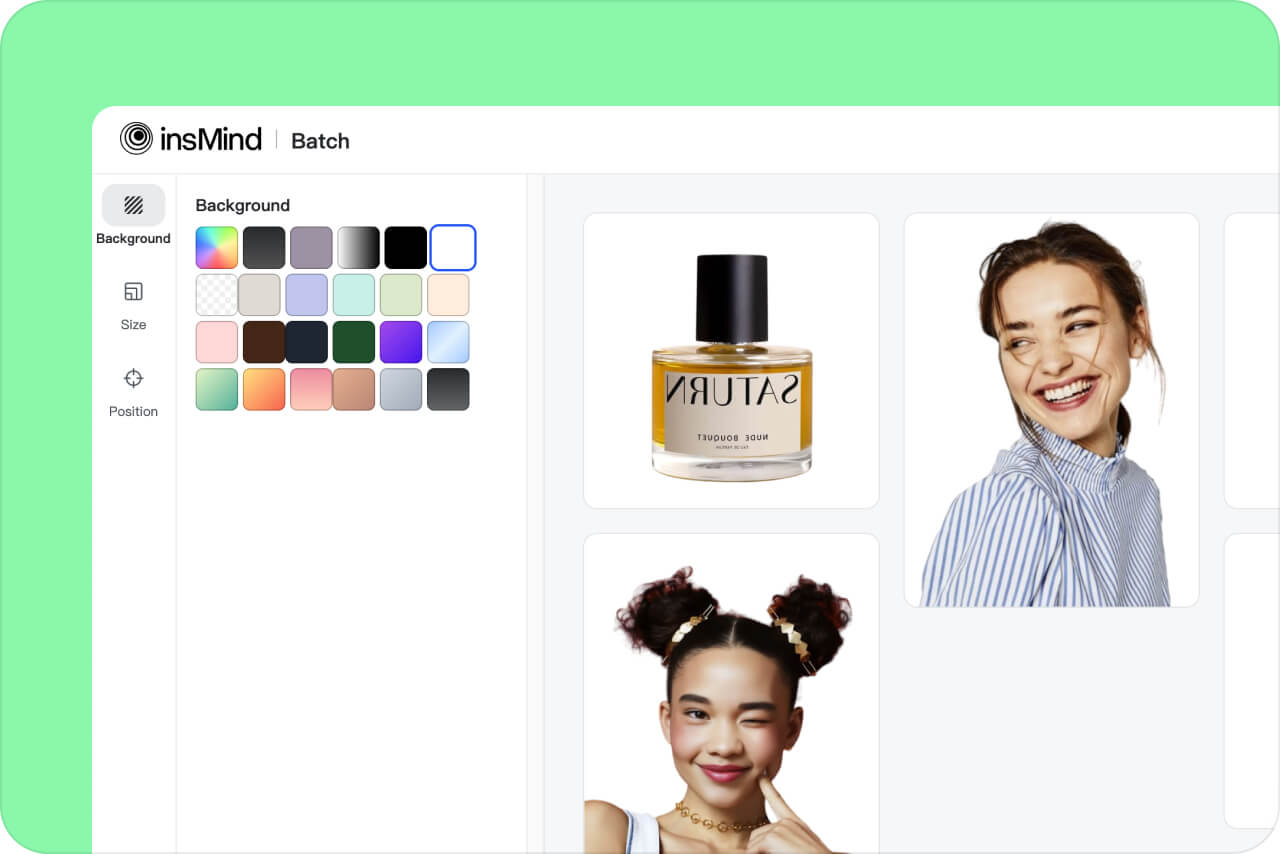The image size is (1280, 854).
Task: Select the light pink swatch
Action: tap(217, 342)
